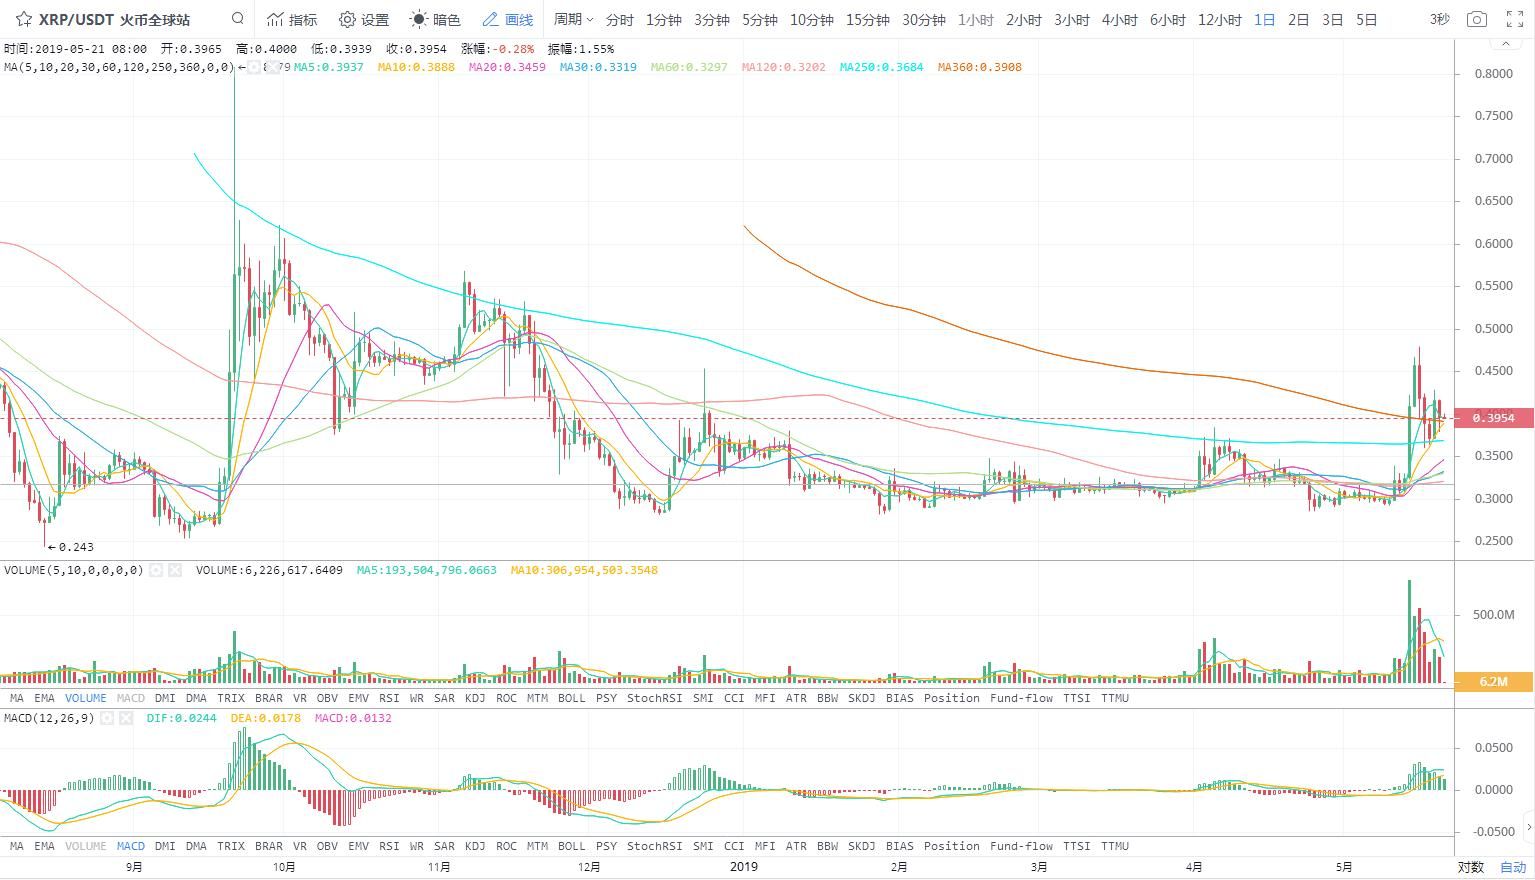Toggle the 画线 drawing tool

pyautogui.click(x=507, y=19)
